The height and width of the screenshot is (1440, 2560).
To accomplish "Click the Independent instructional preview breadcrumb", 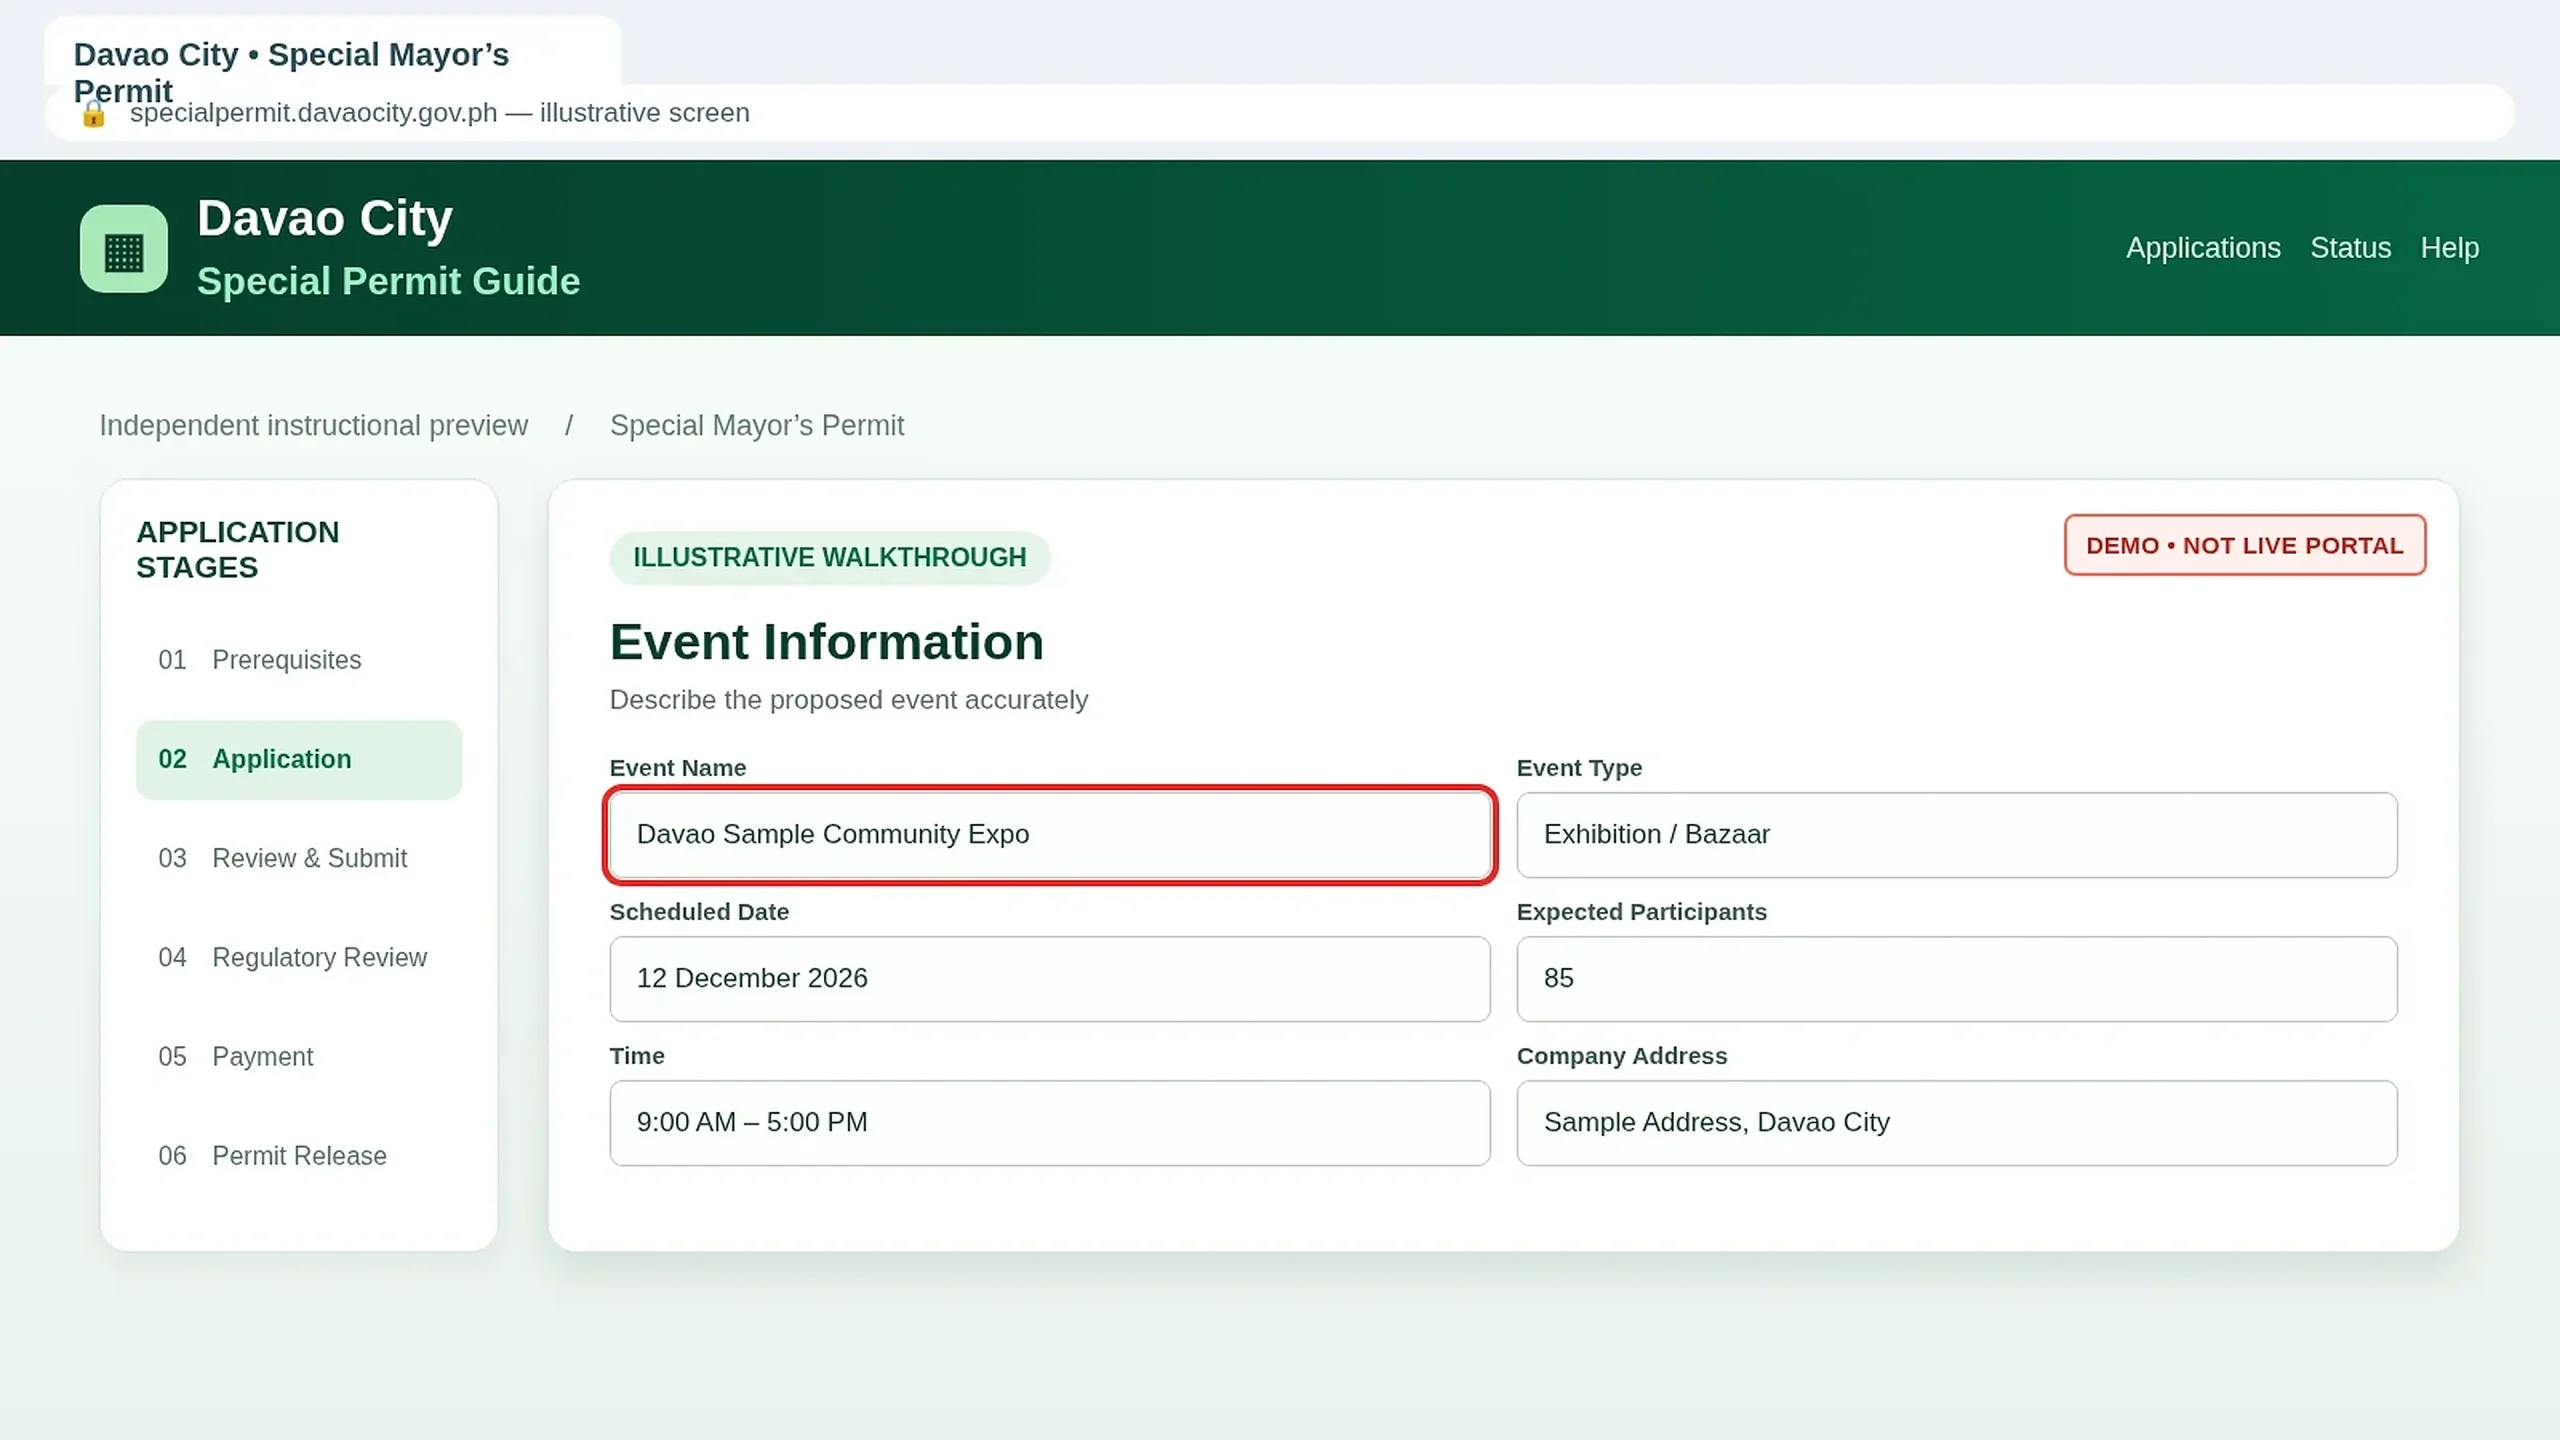I will 313,425.
